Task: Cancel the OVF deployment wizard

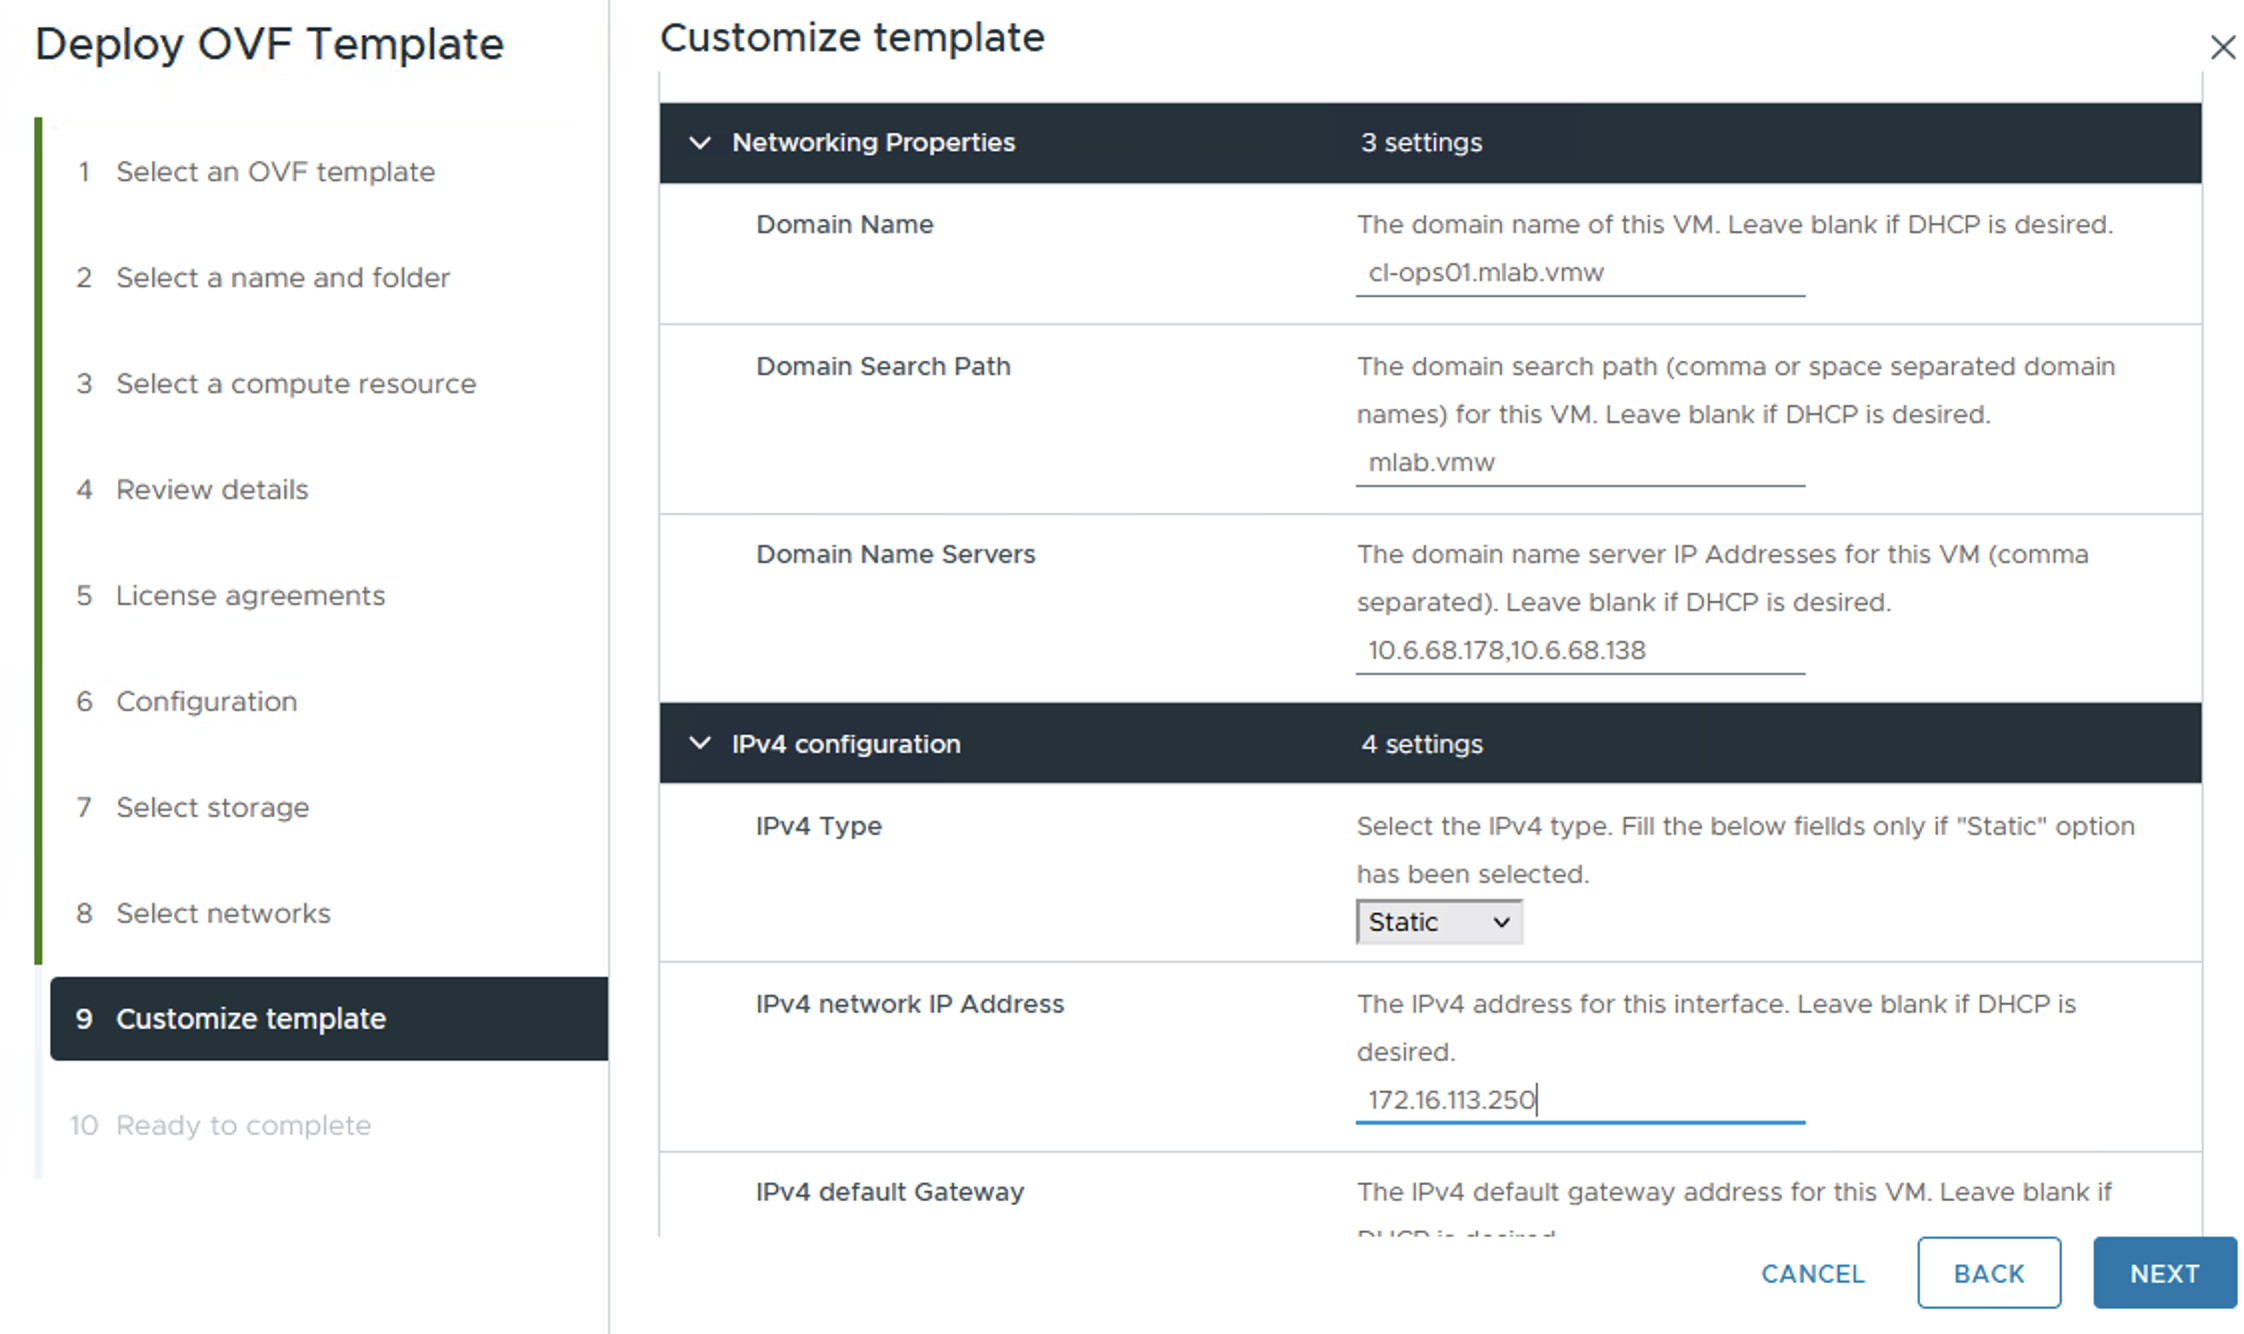Action: click(1812, 1273)
